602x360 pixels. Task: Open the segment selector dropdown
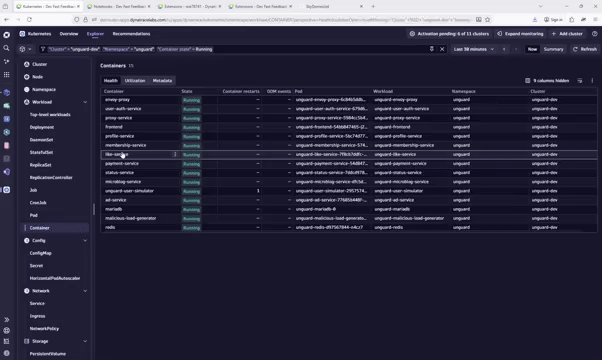click(25, 49)
